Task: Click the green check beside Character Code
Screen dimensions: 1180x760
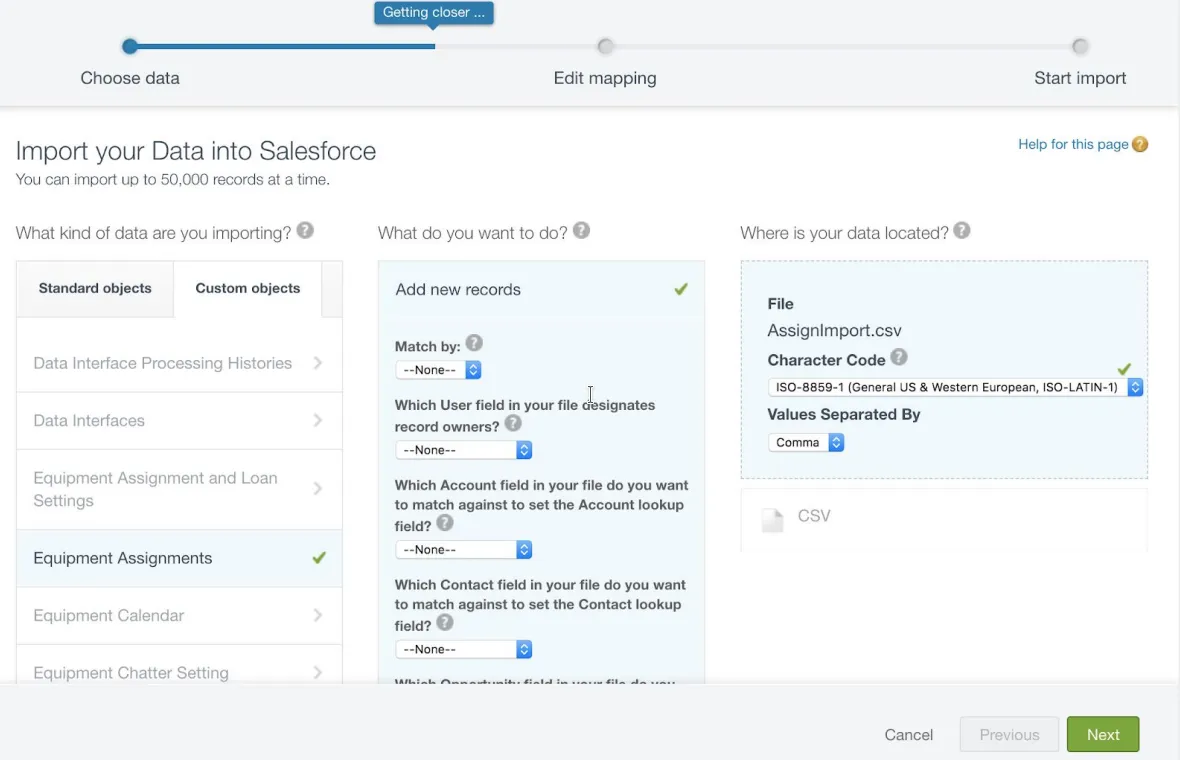Action: [x=1124, y=369]
